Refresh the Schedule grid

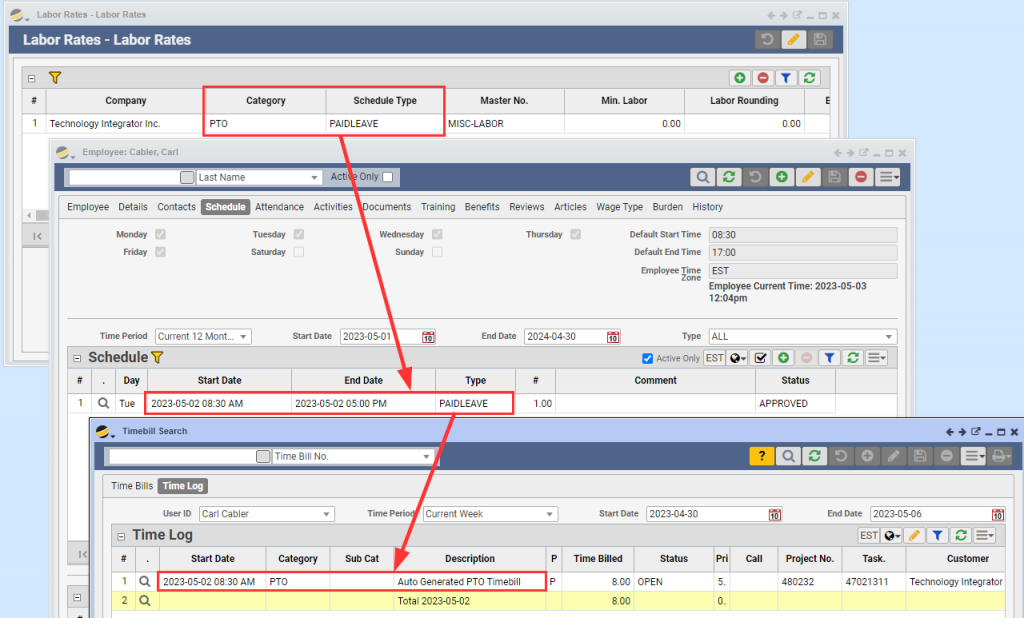click(852, 357)
